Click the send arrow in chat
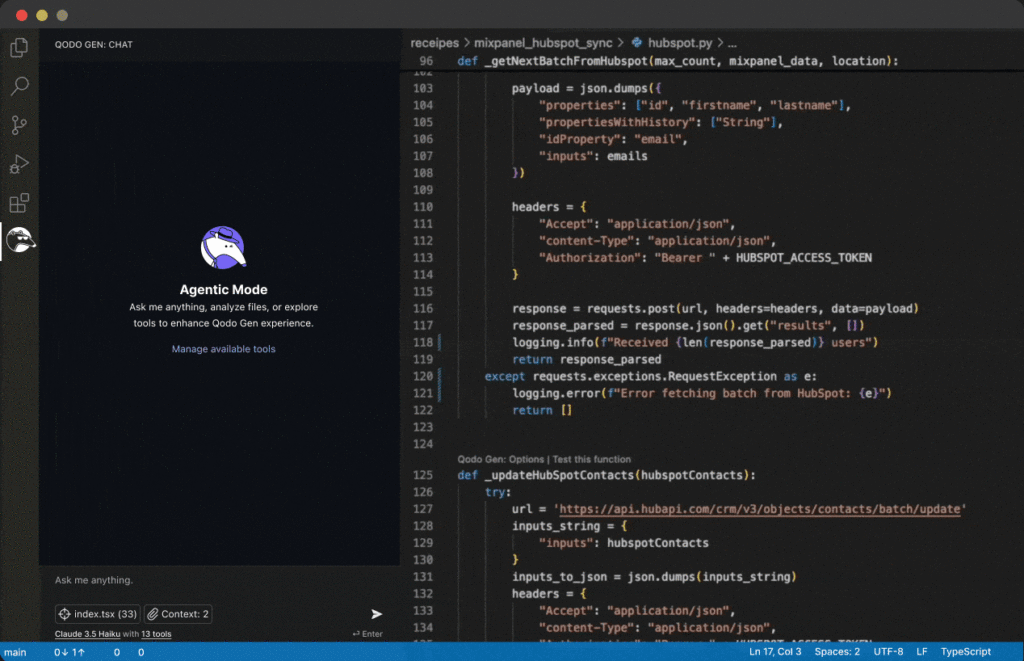1024x661 pixels. [x=376, y=614]
